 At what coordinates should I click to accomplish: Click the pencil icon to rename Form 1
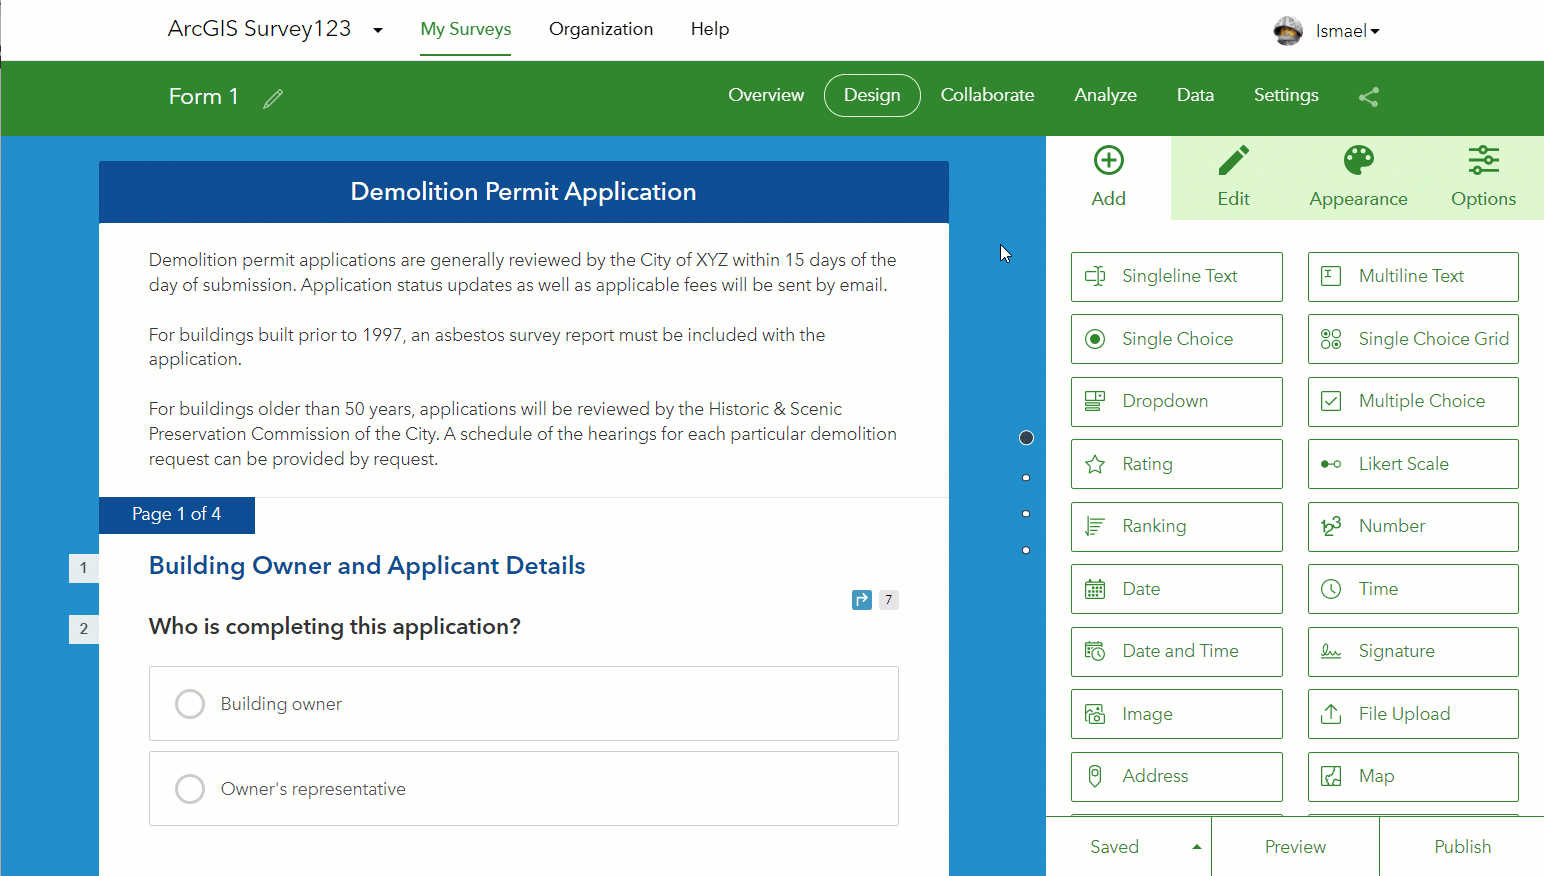point(272,98)
